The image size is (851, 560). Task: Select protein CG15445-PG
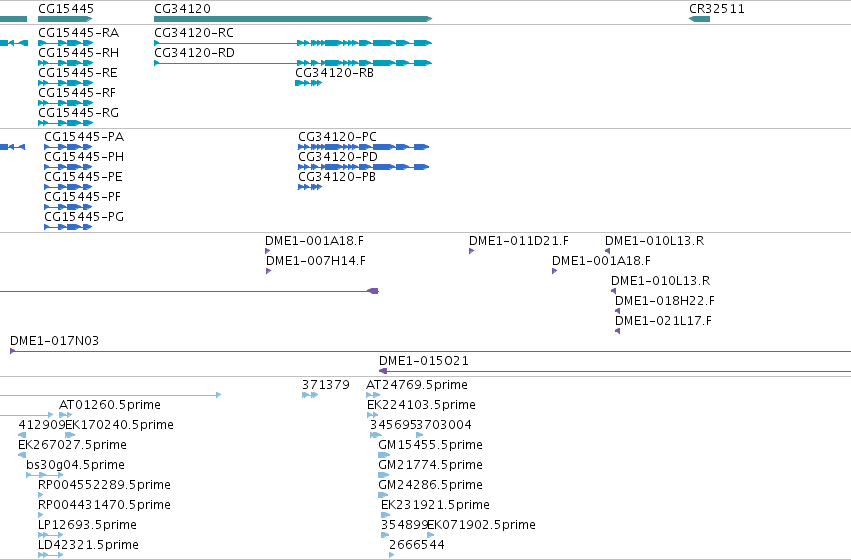click(84, 217)
